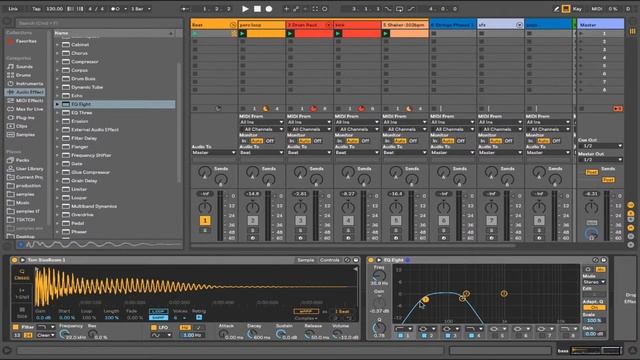Click the Arrangement Record button

[269, 9]
